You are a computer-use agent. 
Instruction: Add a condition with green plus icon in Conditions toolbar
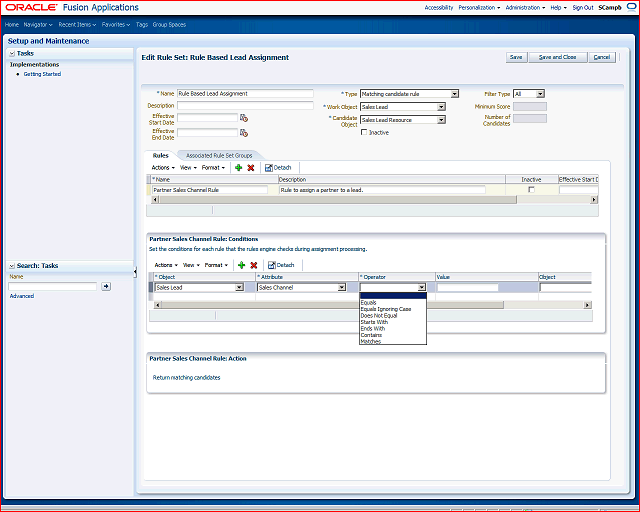tap(242, 265)
